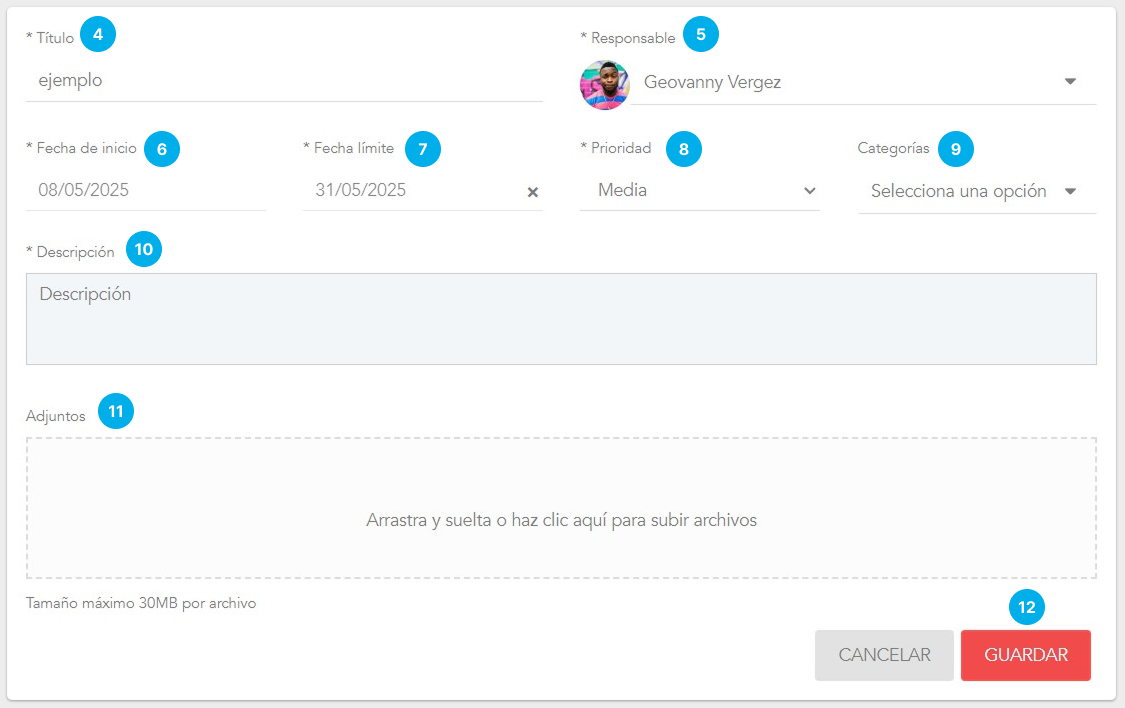The height and width of the screenshot is (708, 1125).
Task: Click badge 9 next to Categorías
Action: [956, 149]
